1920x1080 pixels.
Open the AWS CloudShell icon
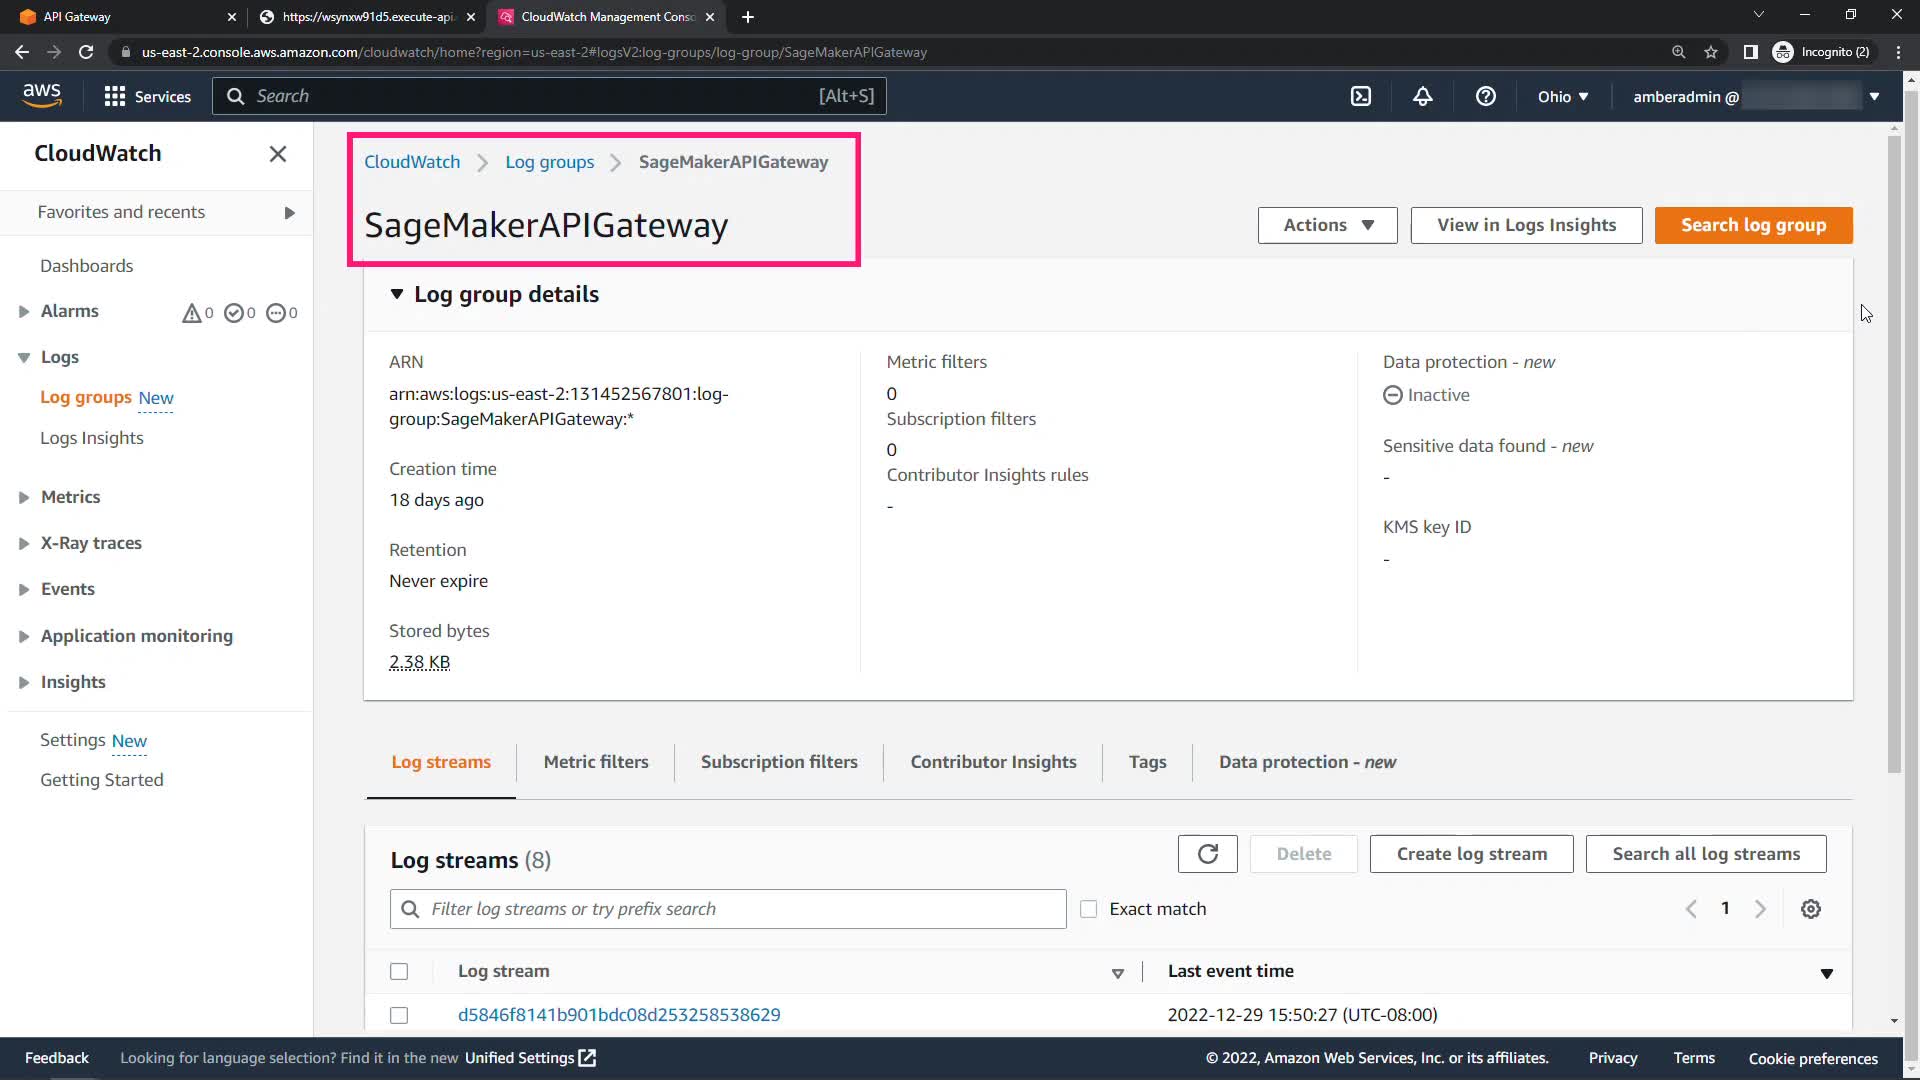coord(1361,96)
